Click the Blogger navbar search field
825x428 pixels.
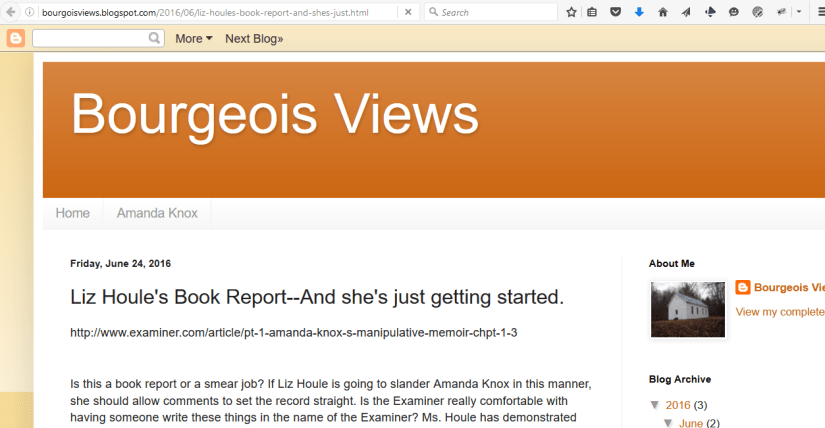tap(90, 38)
